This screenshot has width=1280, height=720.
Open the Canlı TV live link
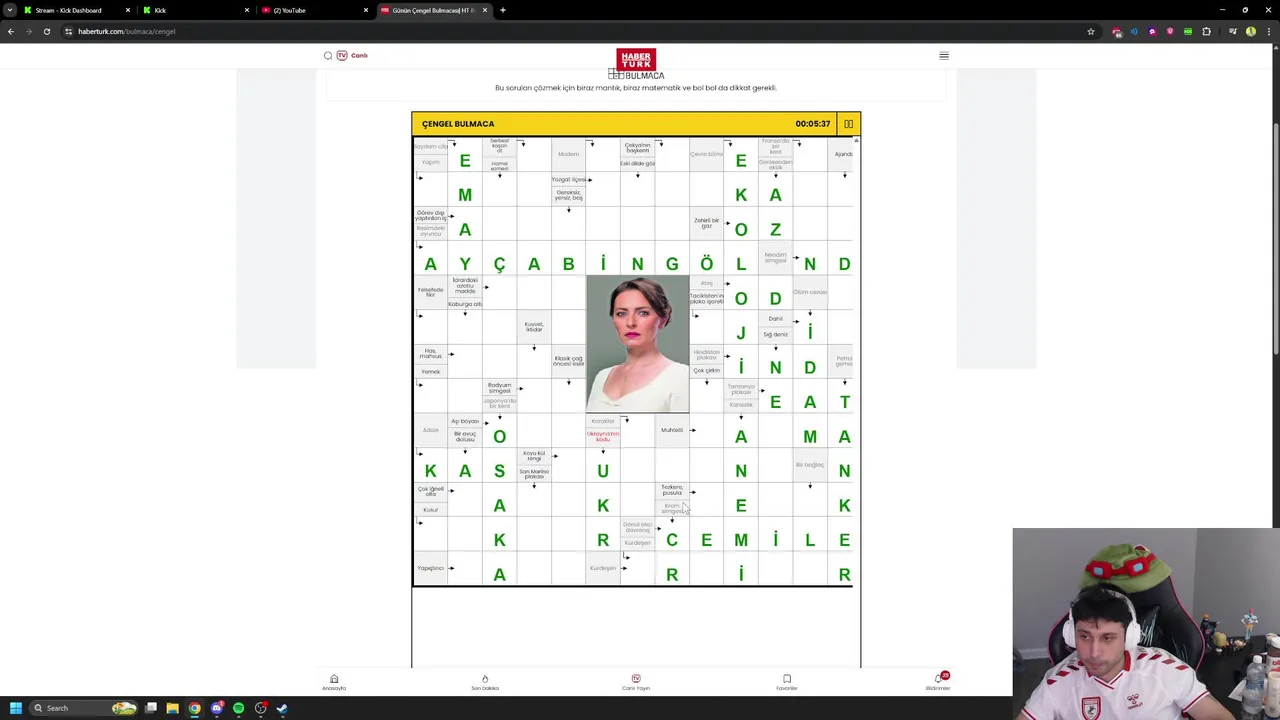[353, 56]
